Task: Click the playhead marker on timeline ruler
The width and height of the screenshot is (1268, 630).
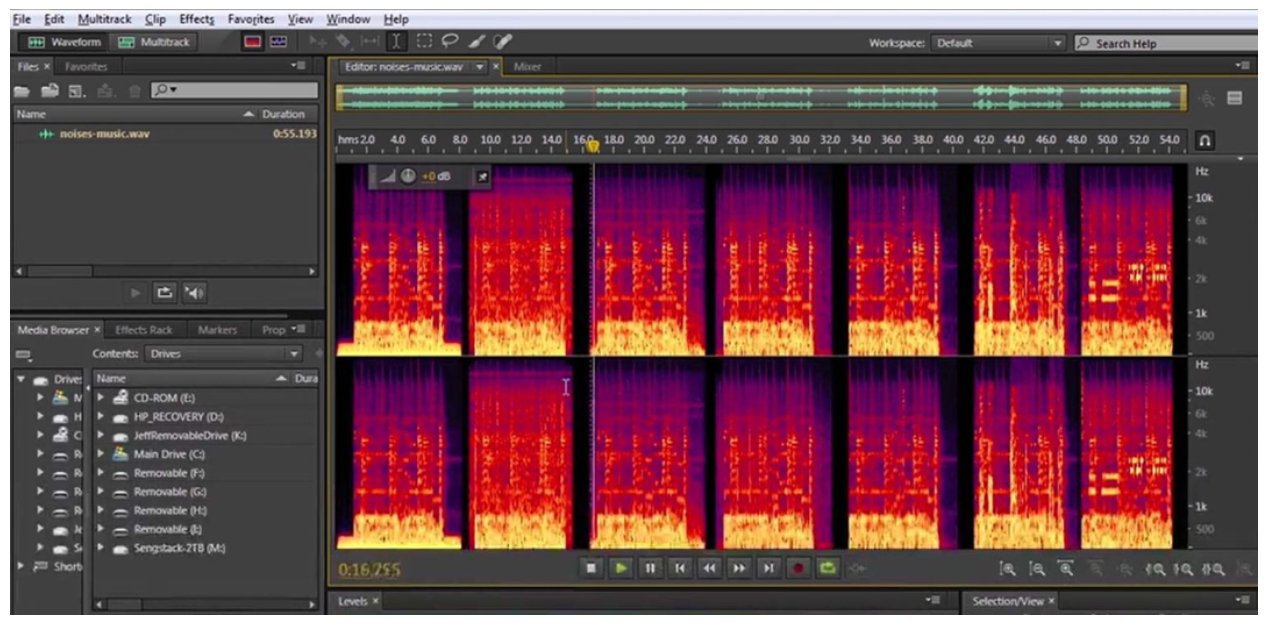Action: [x=592, y=147]
